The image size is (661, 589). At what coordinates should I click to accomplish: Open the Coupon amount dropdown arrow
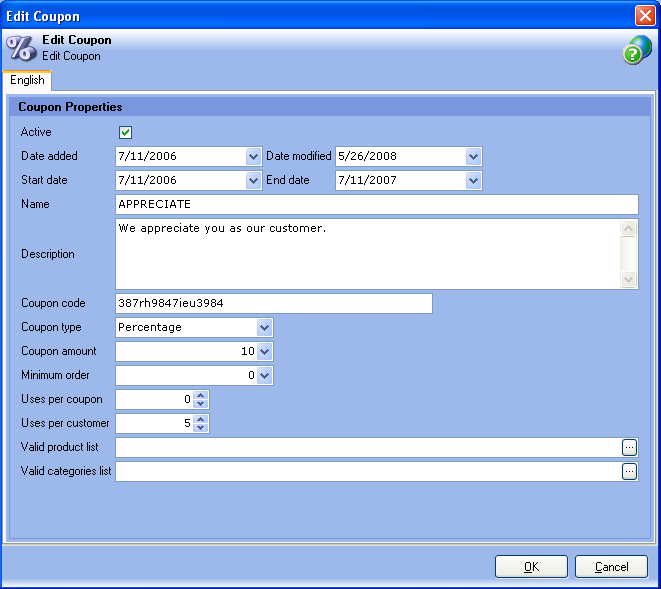click(x=264, y=351)
